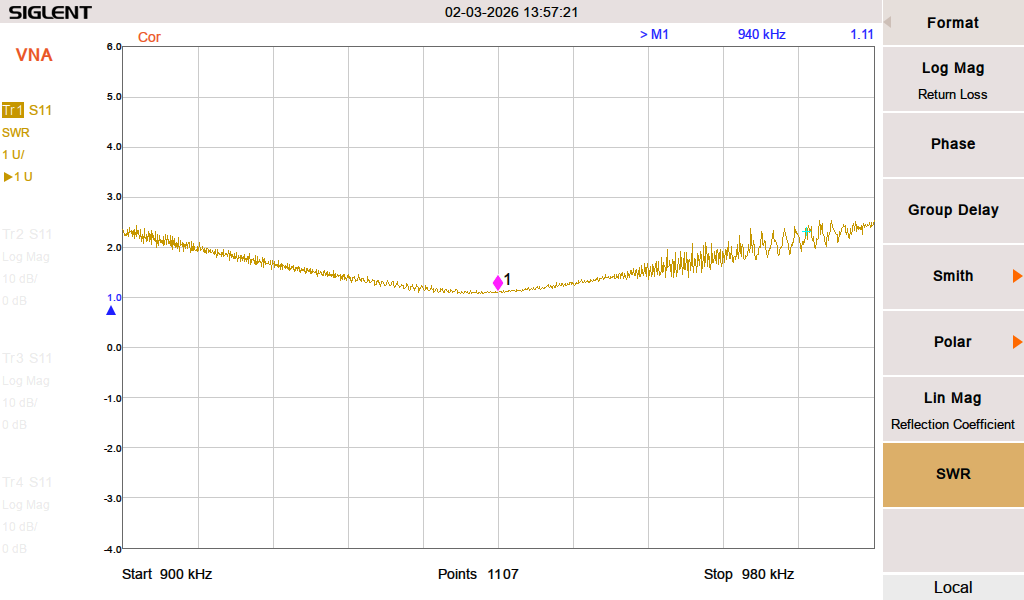This screenshot has height=600, width=1024.
Task: Edit the Points 1107 setting
Action: [x=478, y=574]
